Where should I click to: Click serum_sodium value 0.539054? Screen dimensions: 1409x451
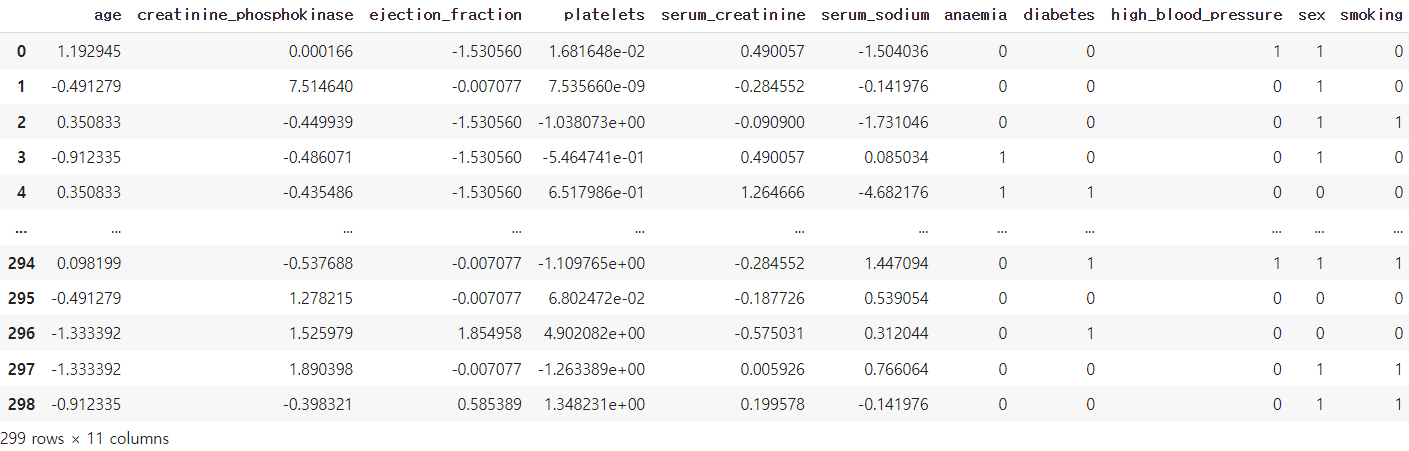(897, 298)
